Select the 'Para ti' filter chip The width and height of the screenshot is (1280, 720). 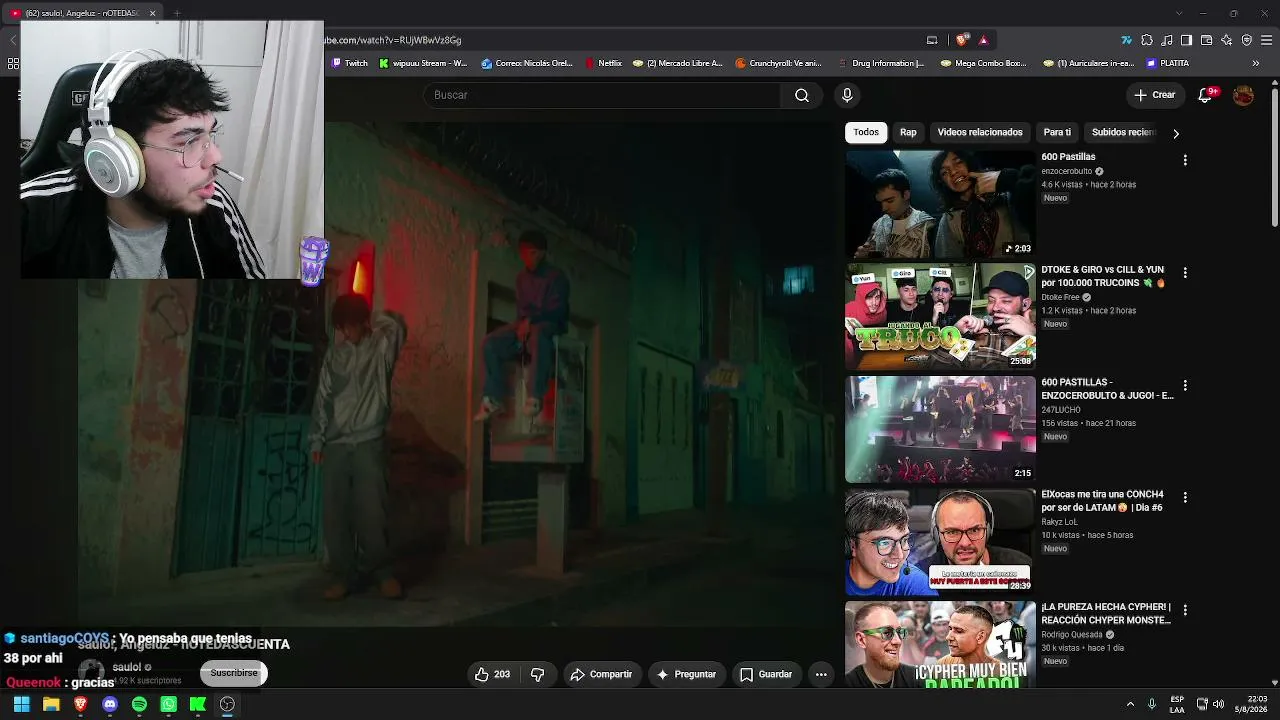(x=1057, y=132)
